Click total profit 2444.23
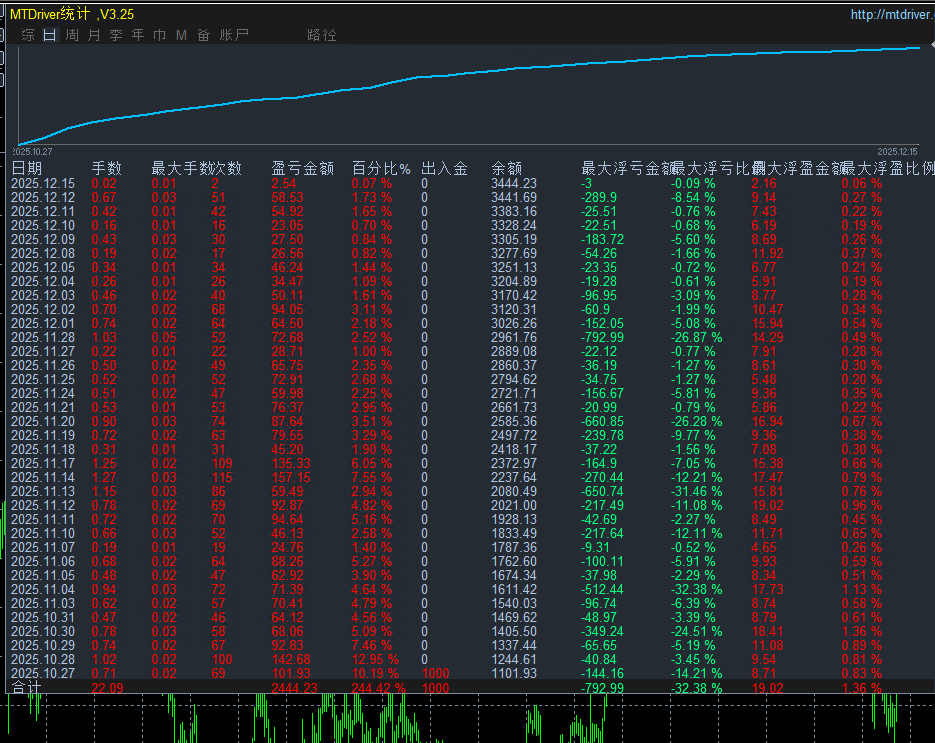The height and width of the screenshot is (743, 935). click(x=295, y=688)
